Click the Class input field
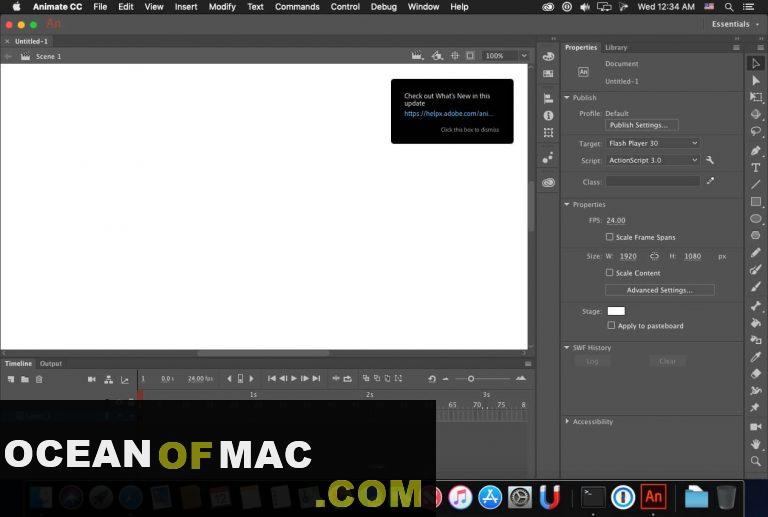Image resolution: width=768 pixels, height=517 pixels. pos(653,182)
